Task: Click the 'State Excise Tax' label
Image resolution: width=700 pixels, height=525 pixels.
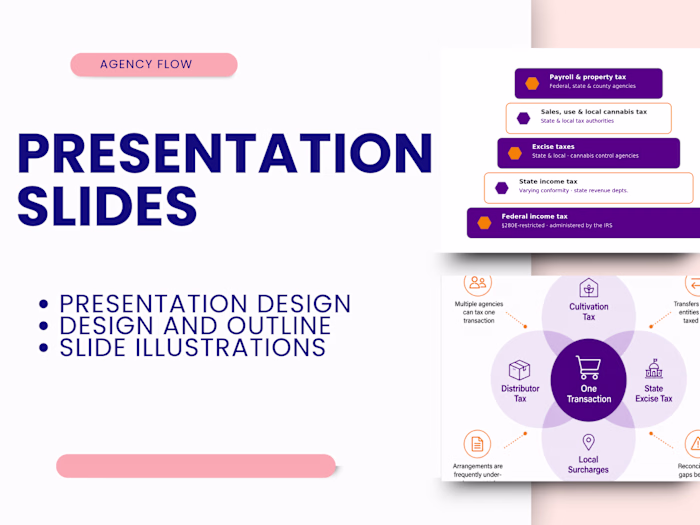Action: point(654,393)
